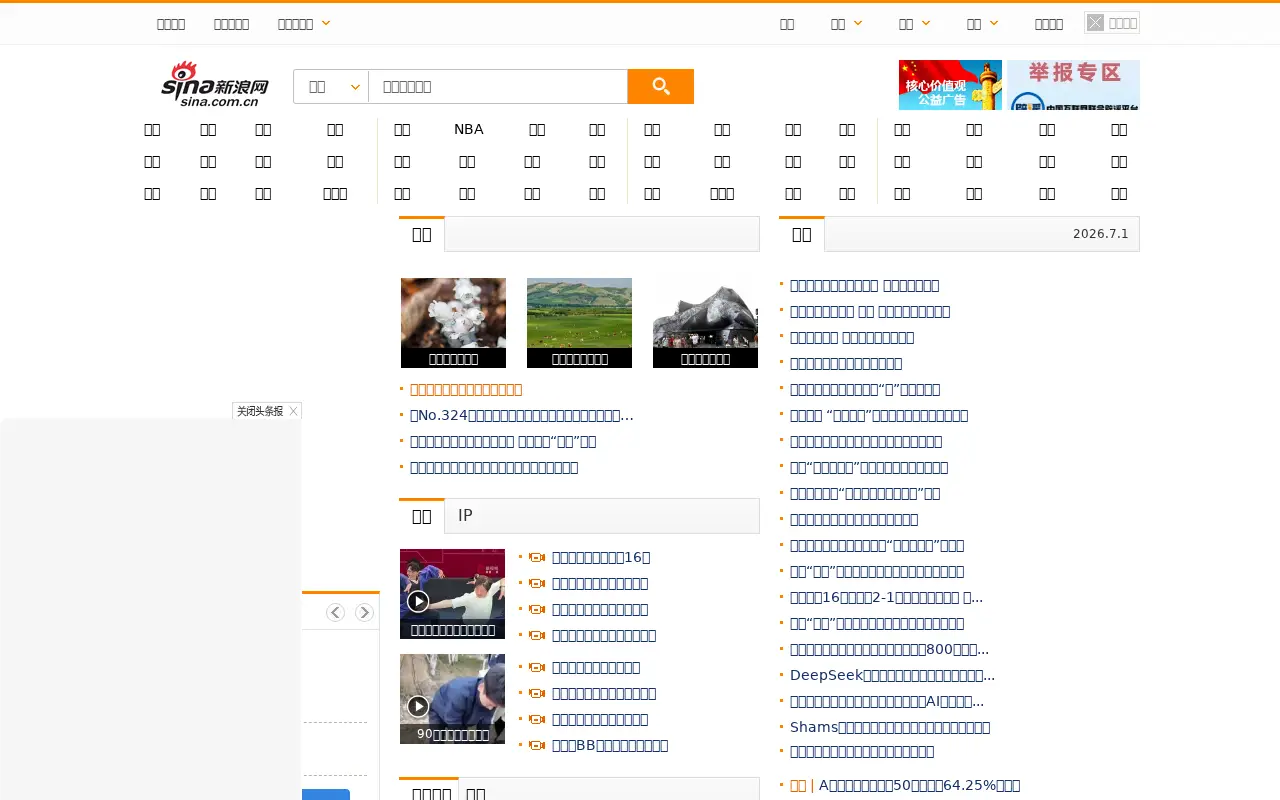Screen dimensions: 1280x800
Task: Play the video thumbnail captioned starting with 90
Action: pos(452,699)
